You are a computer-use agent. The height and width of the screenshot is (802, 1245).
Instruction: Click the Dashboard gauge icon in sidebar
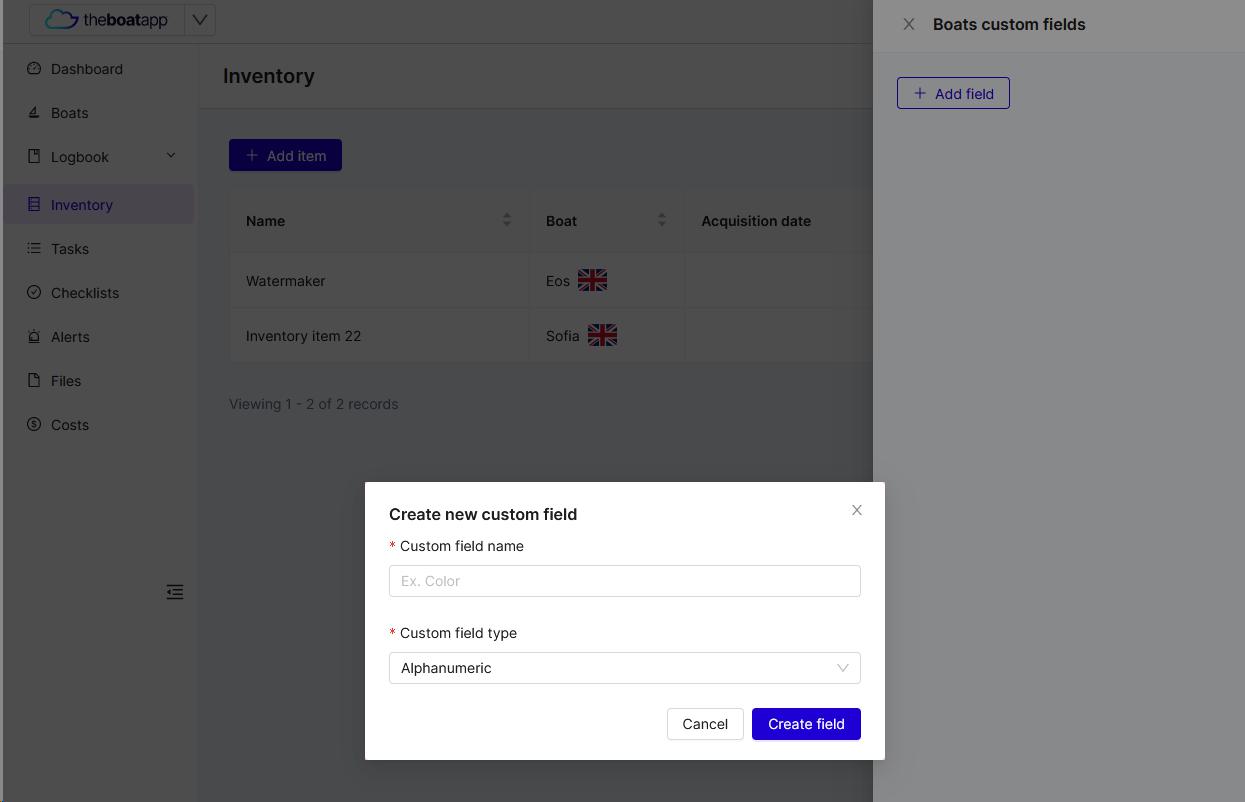(34, 69)
